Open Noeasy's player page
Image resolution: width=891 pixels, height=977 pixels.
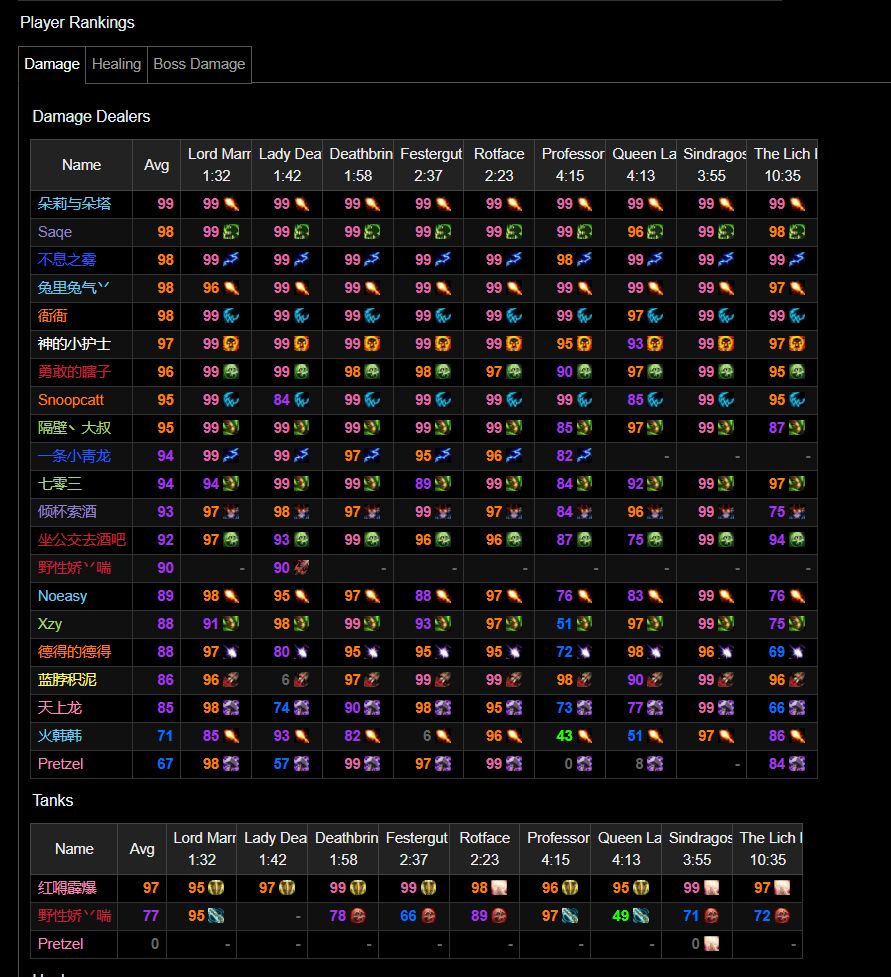(x=63, y=596)
